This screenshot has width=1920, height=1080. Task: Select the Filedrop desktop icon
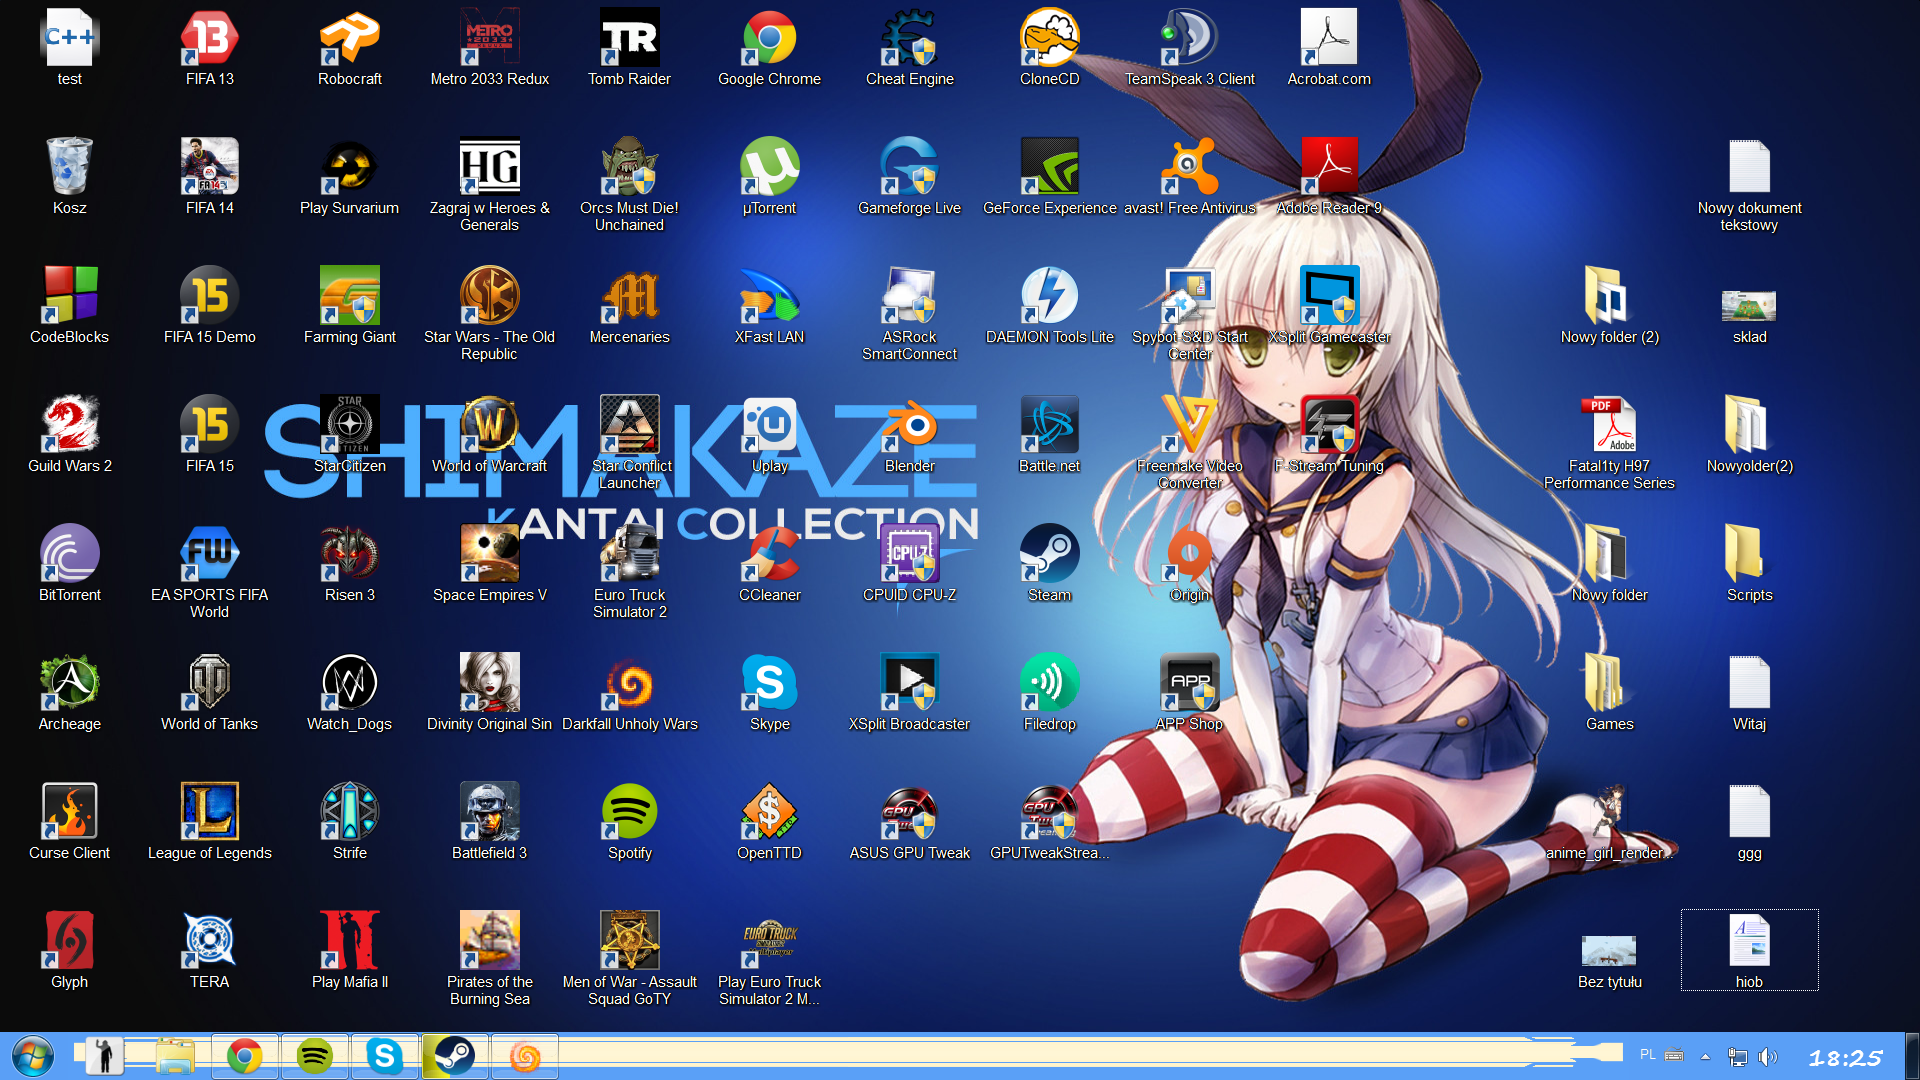(1050, 692)
